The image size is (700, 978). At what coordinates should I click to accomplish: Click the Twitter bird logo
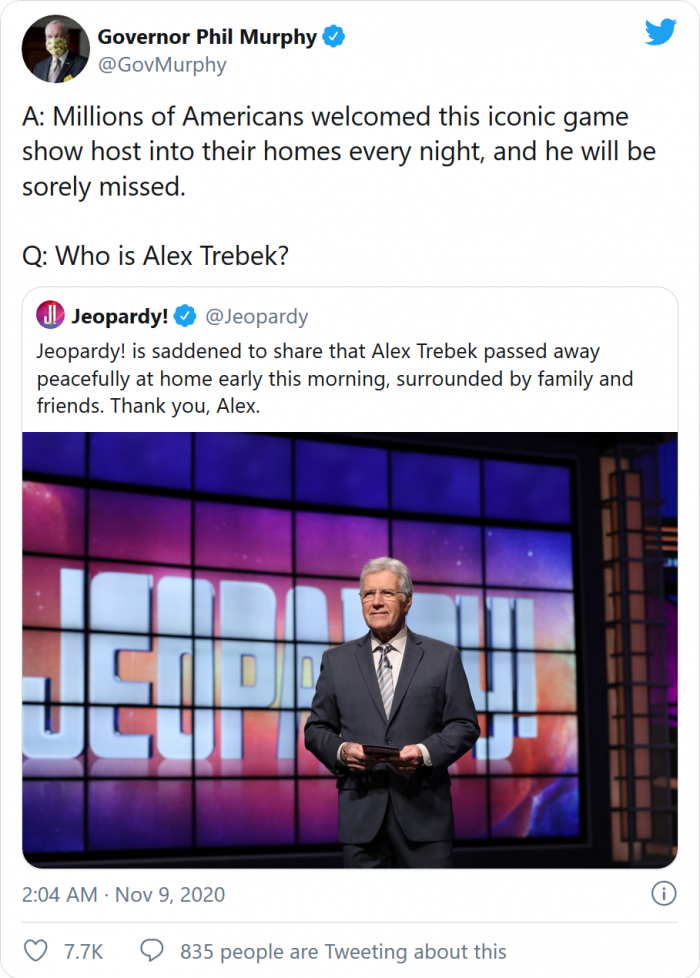(x=660, y=33)
